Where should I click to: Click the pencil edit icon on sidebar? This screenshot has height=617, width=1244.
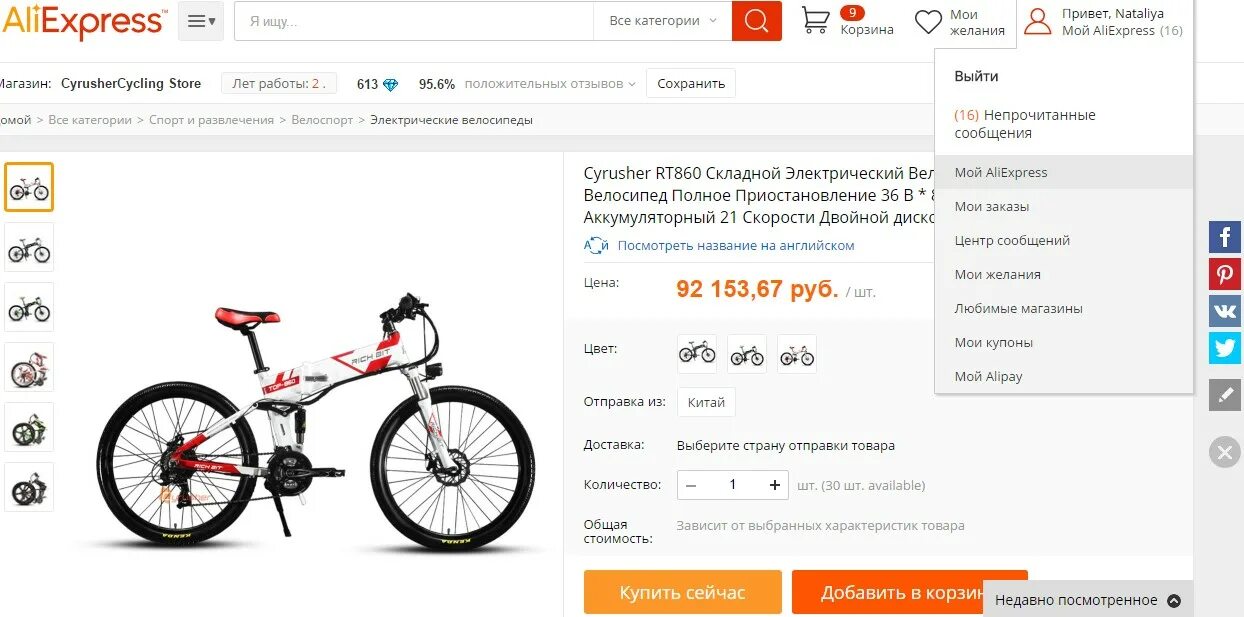[1225, 395]
